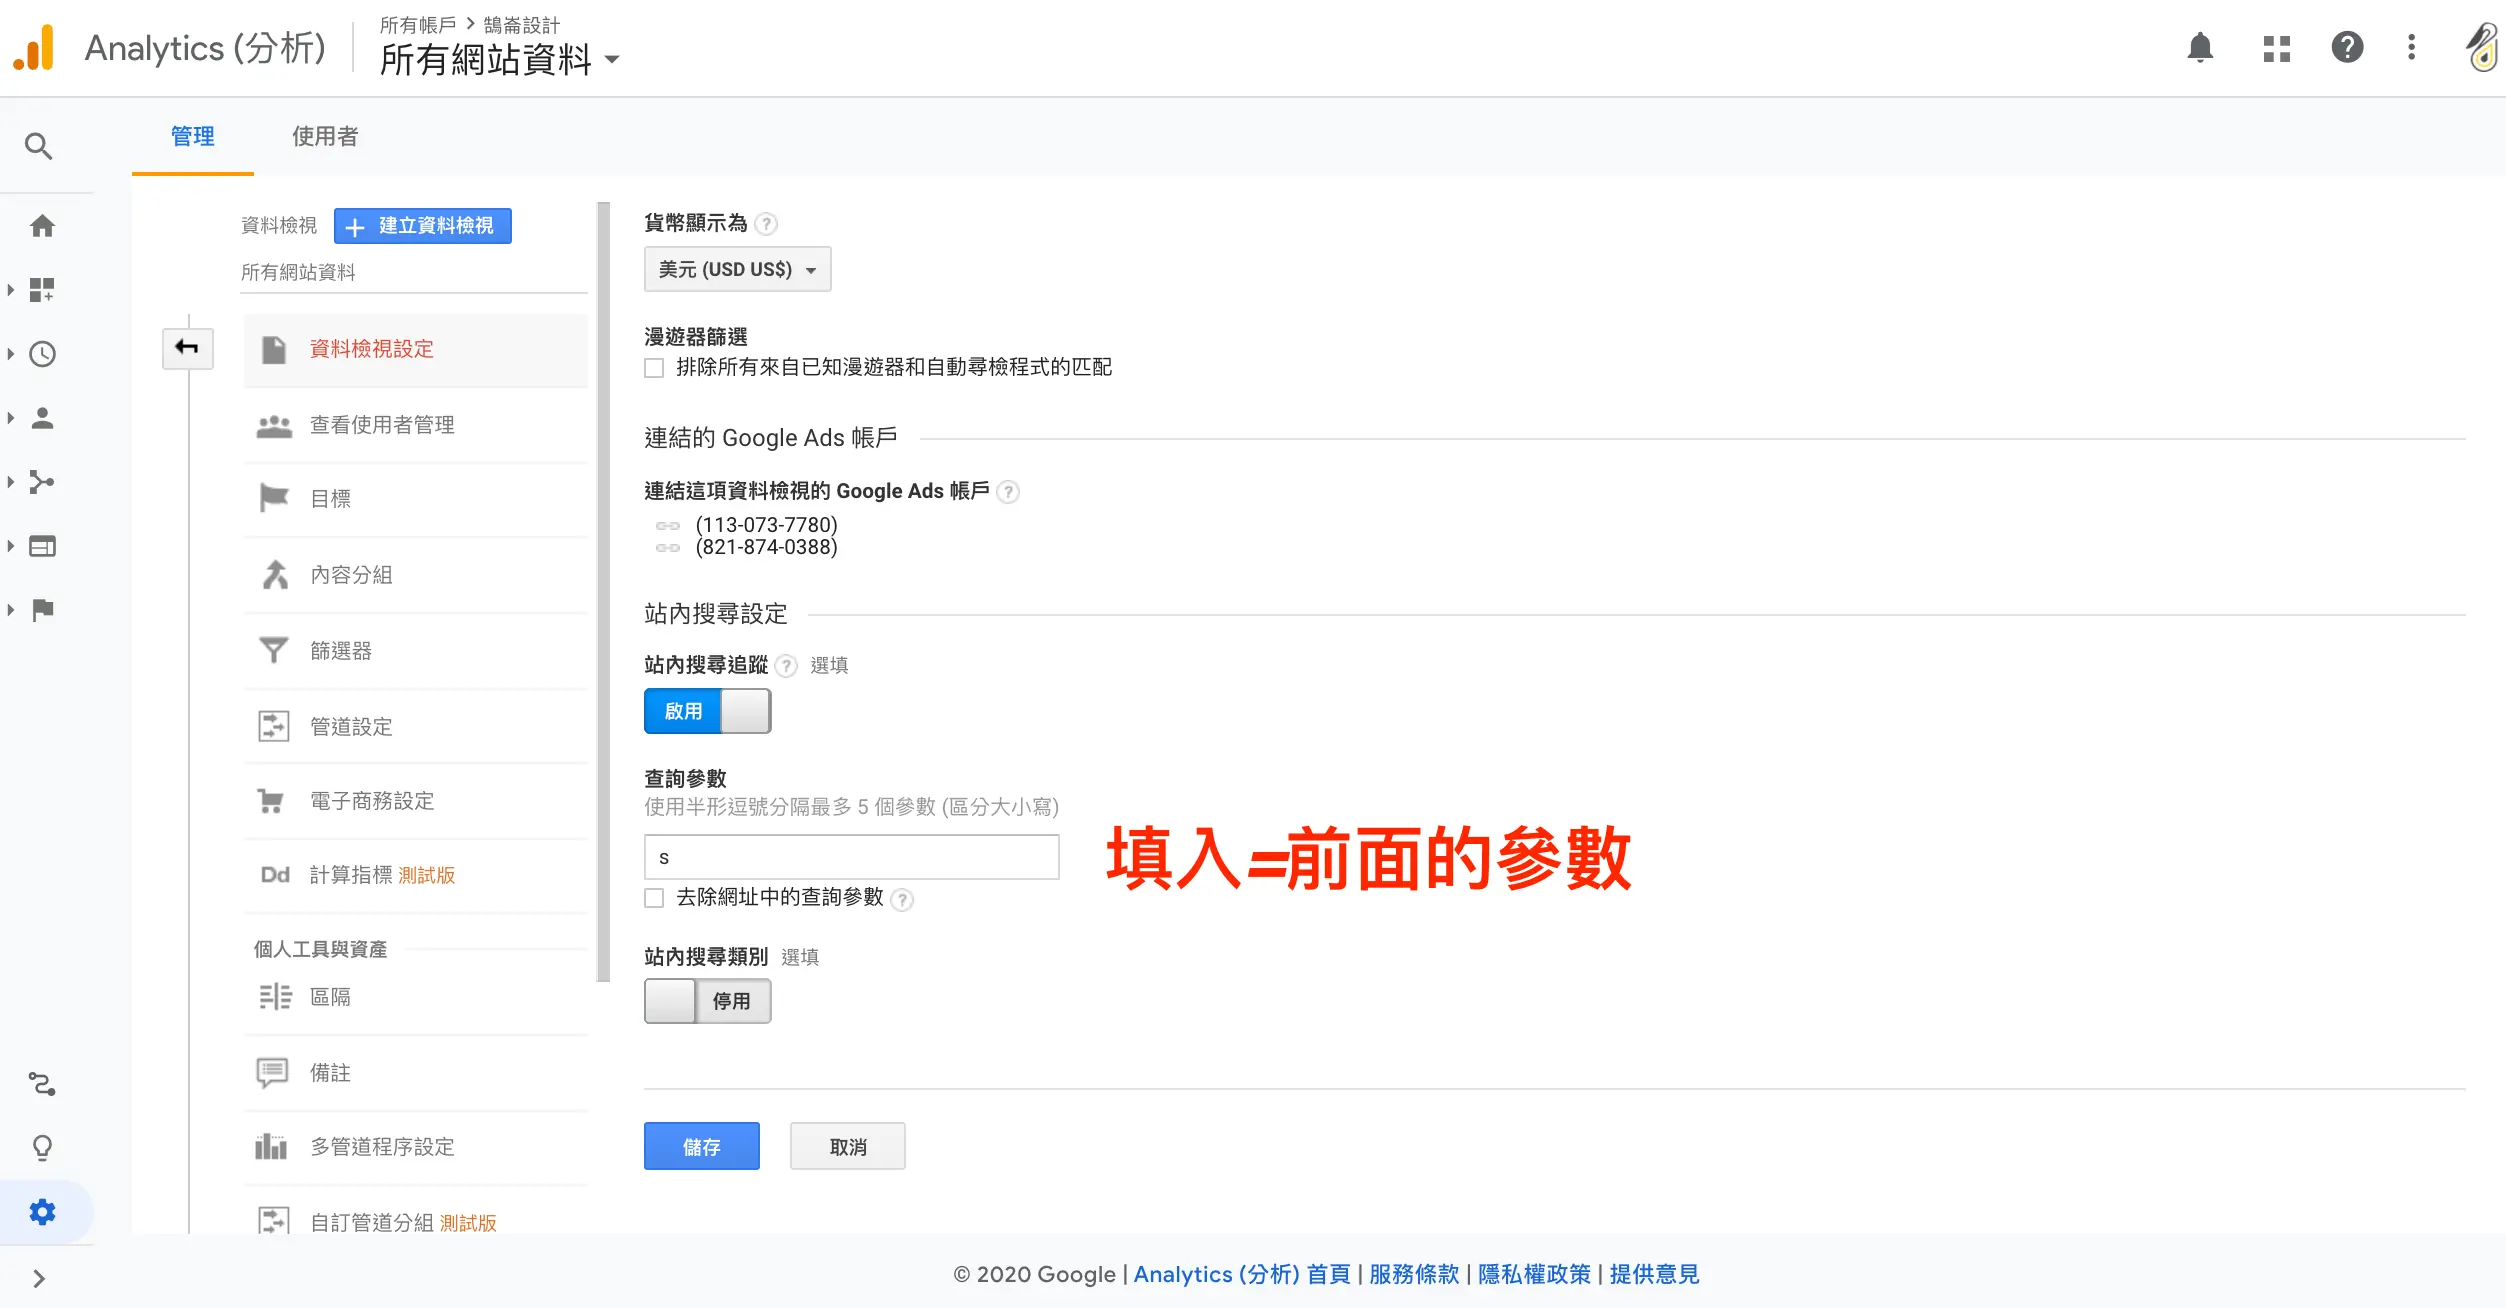This screenshot has height=1308, width=2506.
Task: Open 目標 menu item
Action: coord(415,499)
